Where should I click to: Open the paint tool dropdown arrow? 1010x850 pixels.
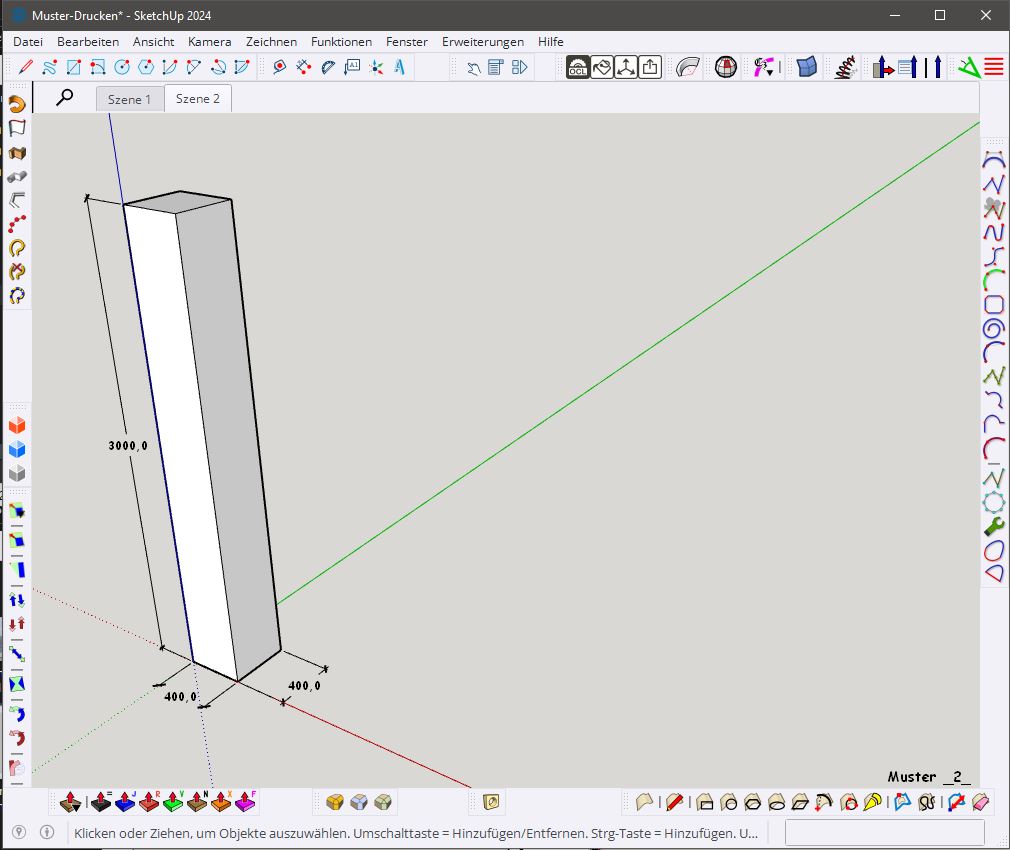(770, 72)
